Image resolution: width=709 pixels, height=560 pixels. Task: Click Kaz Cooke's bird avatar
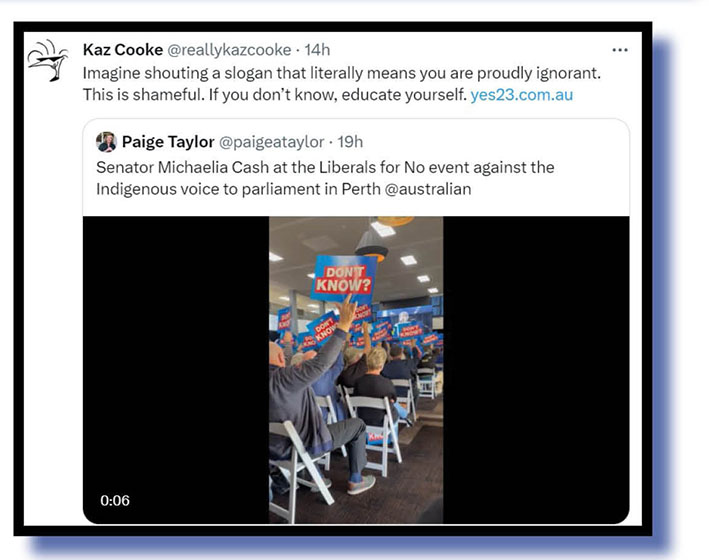[x=48, y=61]
